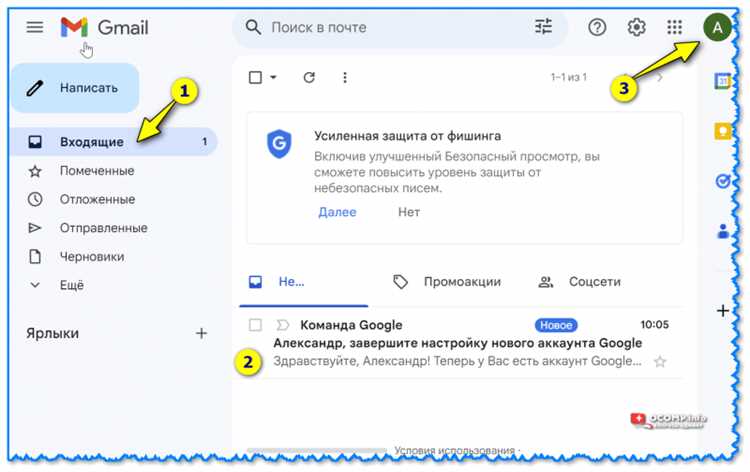Image resolution: width=750 pixels, height=472 pixels.
Task: Open the Google apps grid icon
Action: click(674, 27)
